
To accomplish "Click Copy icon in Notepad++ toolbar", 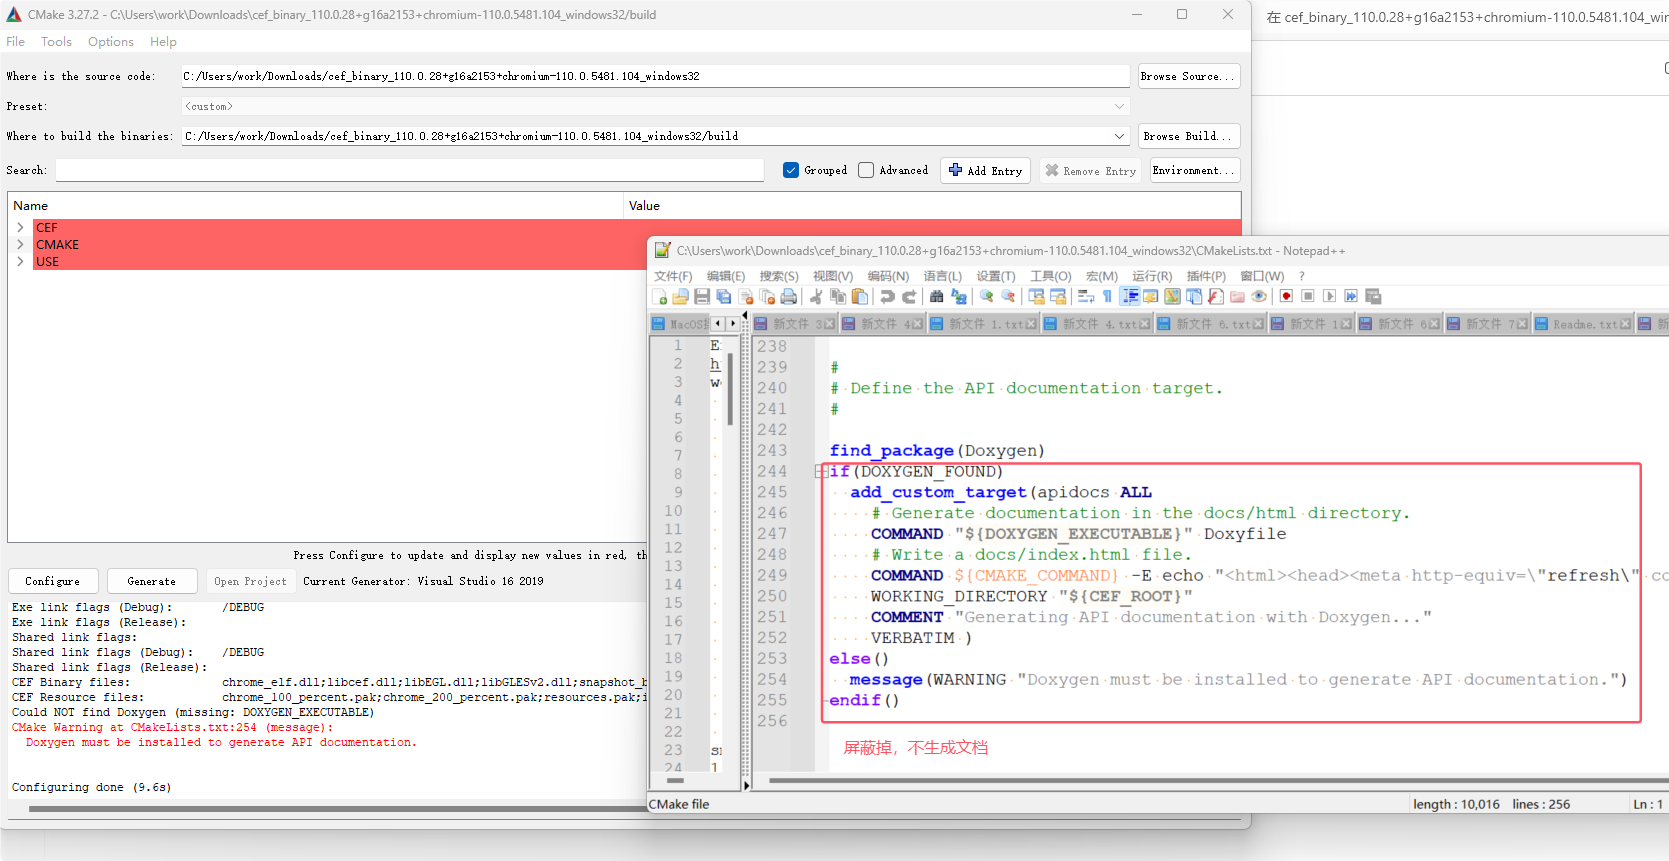I will [x=838, y=296].
